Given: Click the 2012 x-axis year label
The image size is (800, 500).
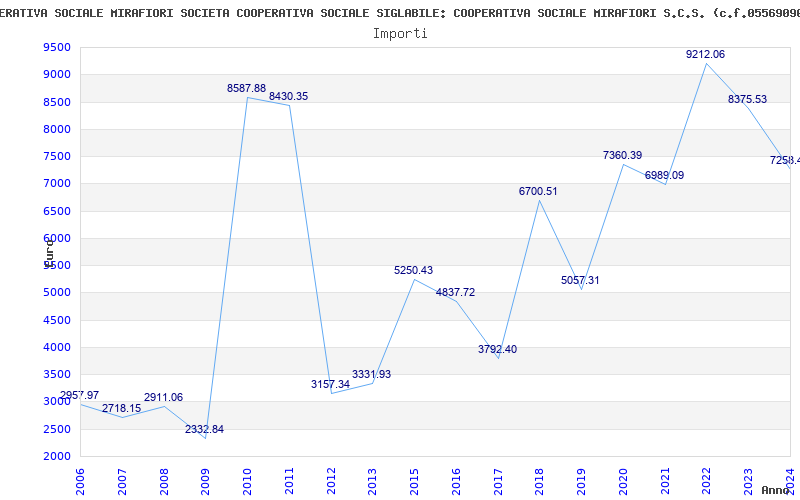Looking at the screenshot, I should (x=331, y=482).
